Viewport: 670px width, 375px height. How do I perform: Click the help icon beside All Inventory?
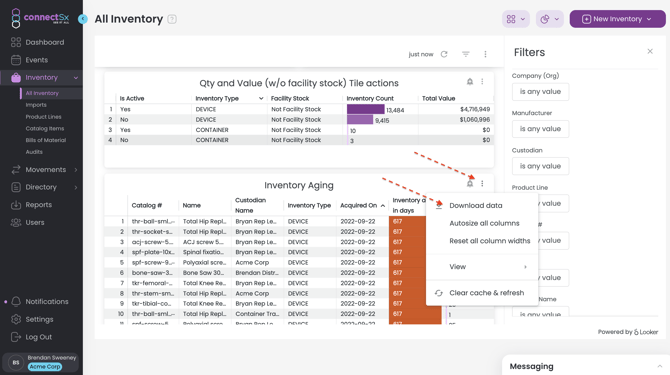tap(172, 19)
